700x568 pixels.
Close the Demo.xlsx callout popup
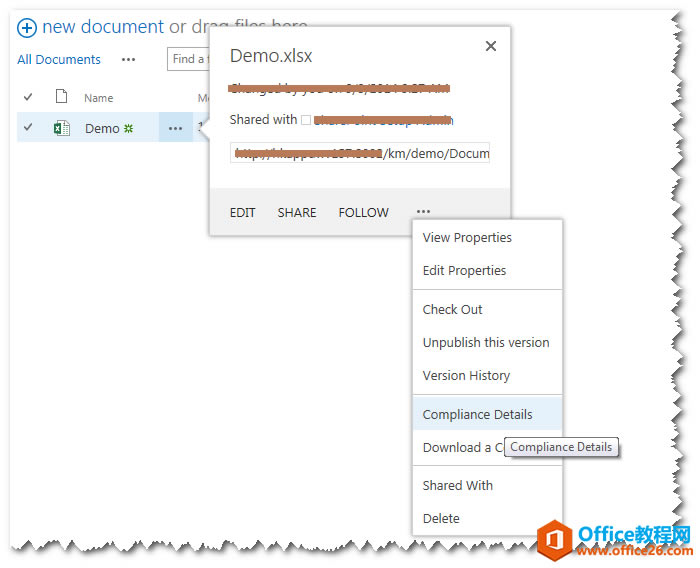(491, 46)
